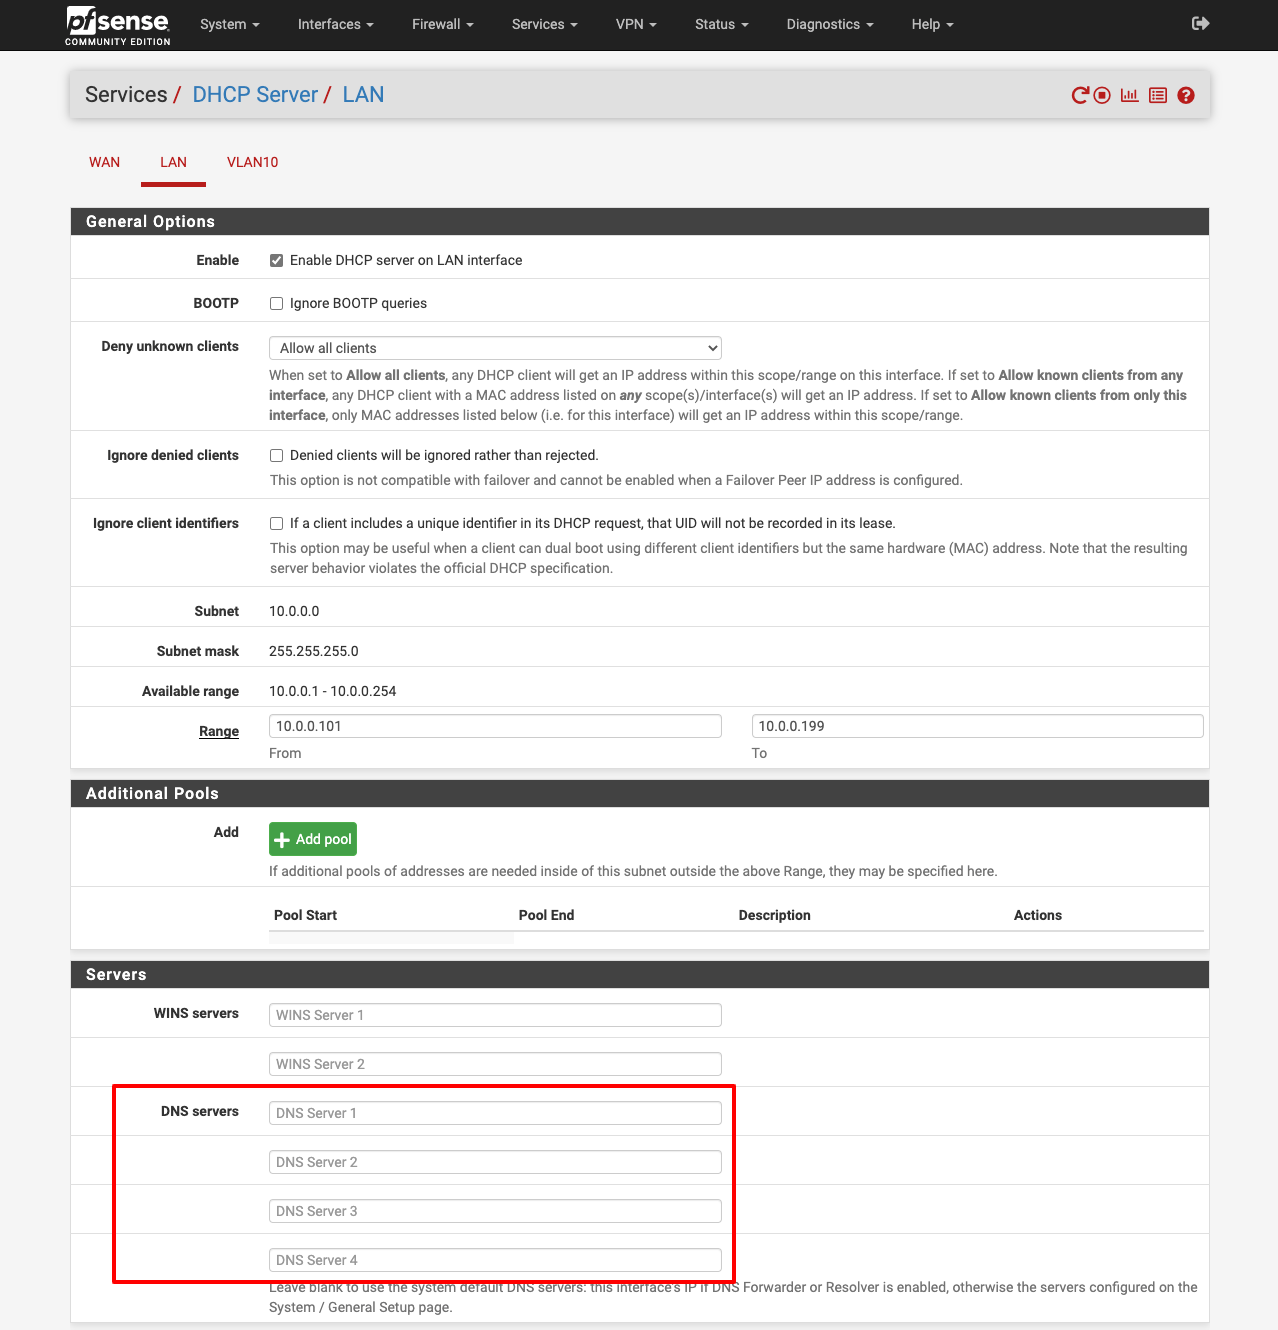Expand the Firewall menu
The height and width of the screenshot is (1330, 1278).
pyautogui.click(x=442, y=24)
